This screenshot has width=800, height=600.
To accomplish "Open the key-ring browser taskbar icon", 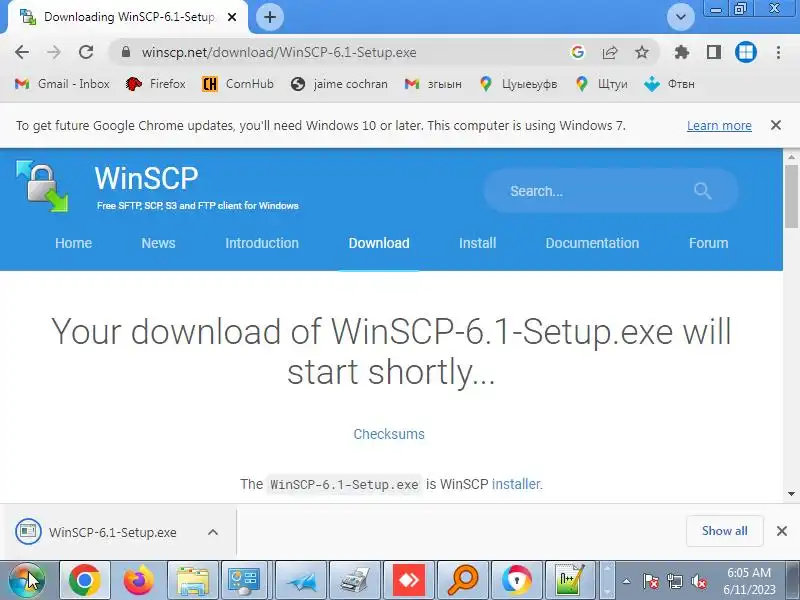I will 516,580.
